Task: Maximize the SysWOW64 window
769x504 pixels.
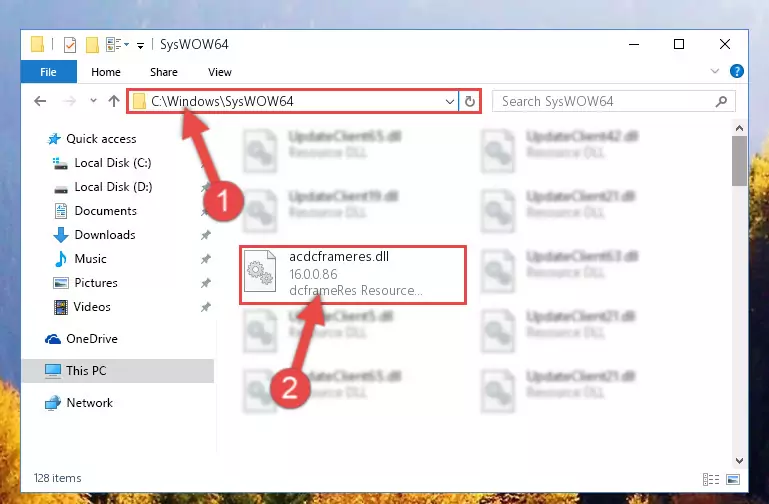Action: click(679, 44)
